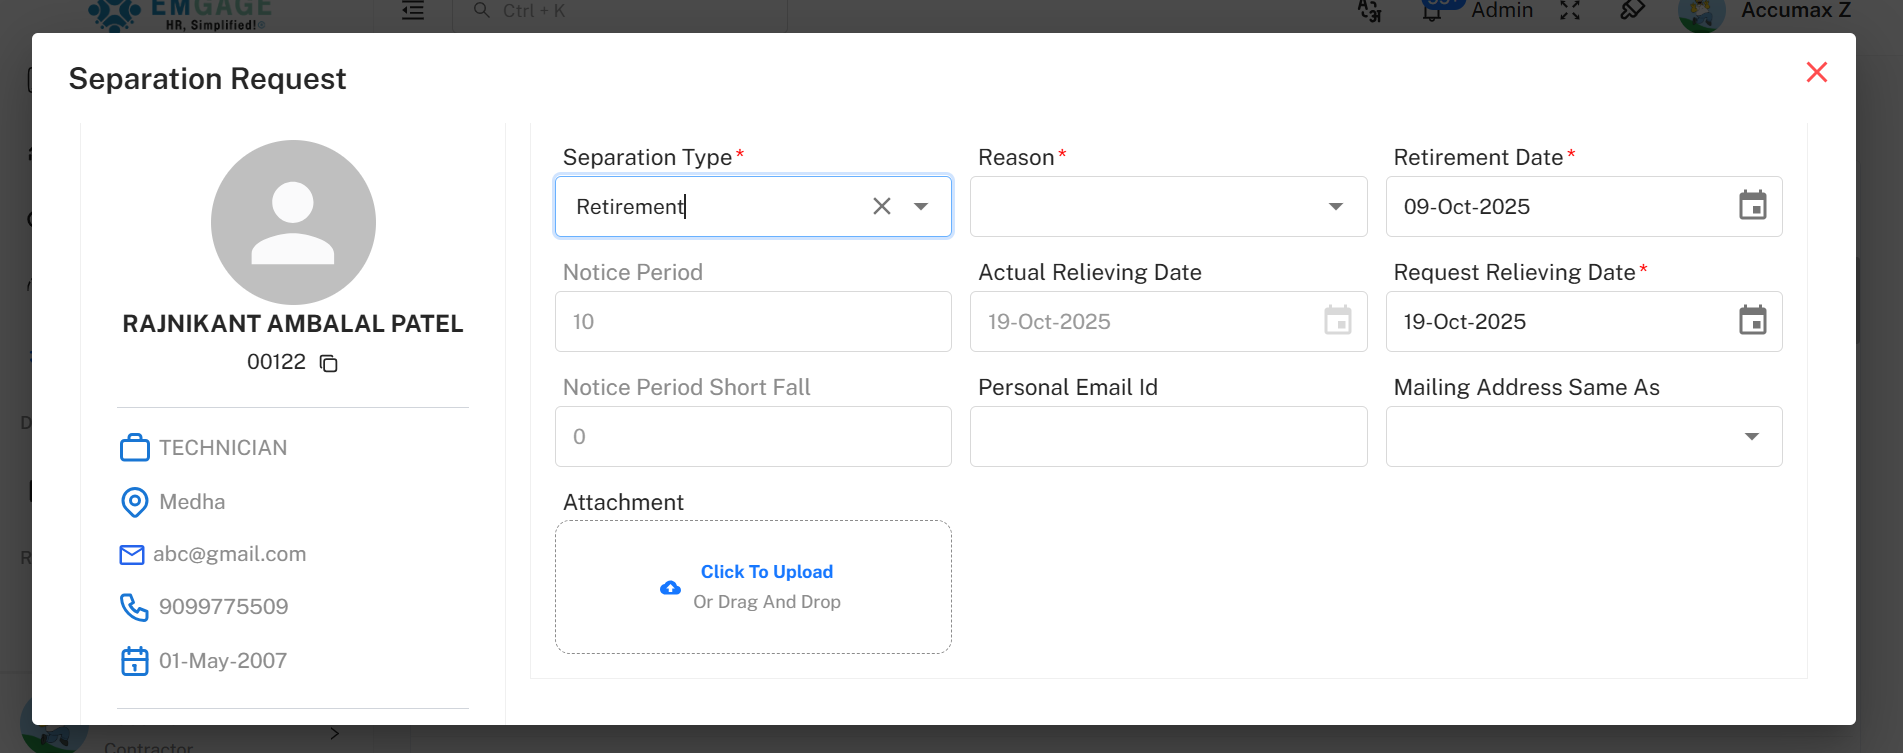Clear the Separation Type selection
1903x753 pixels.
pyautogui.click(x=881, y=206)
